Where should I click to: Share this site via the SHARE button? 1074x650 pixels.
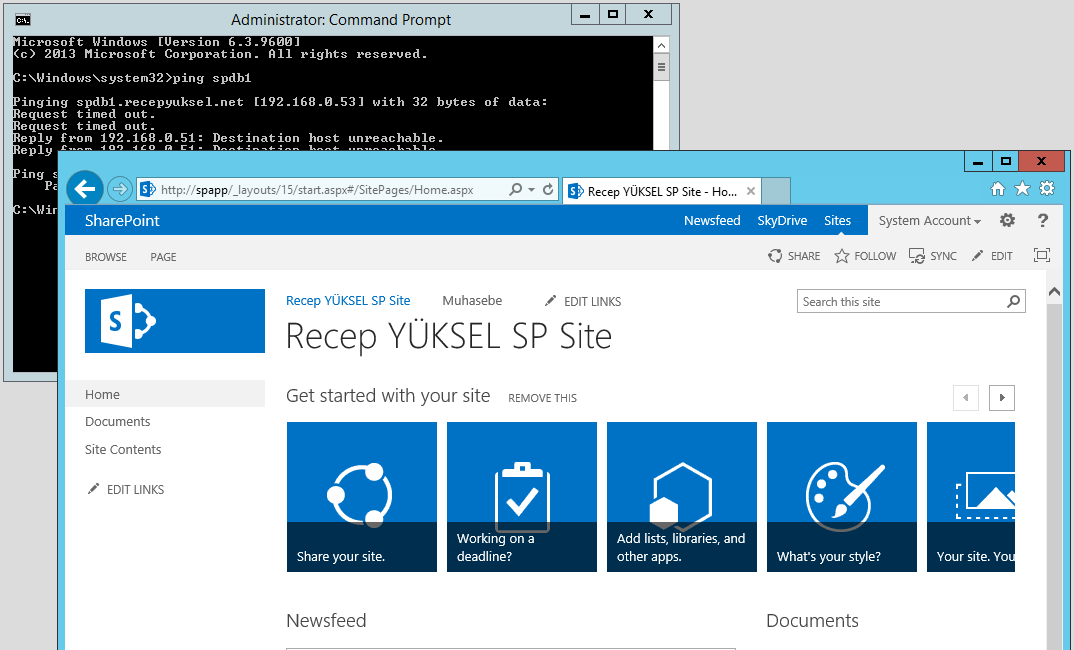795,256
